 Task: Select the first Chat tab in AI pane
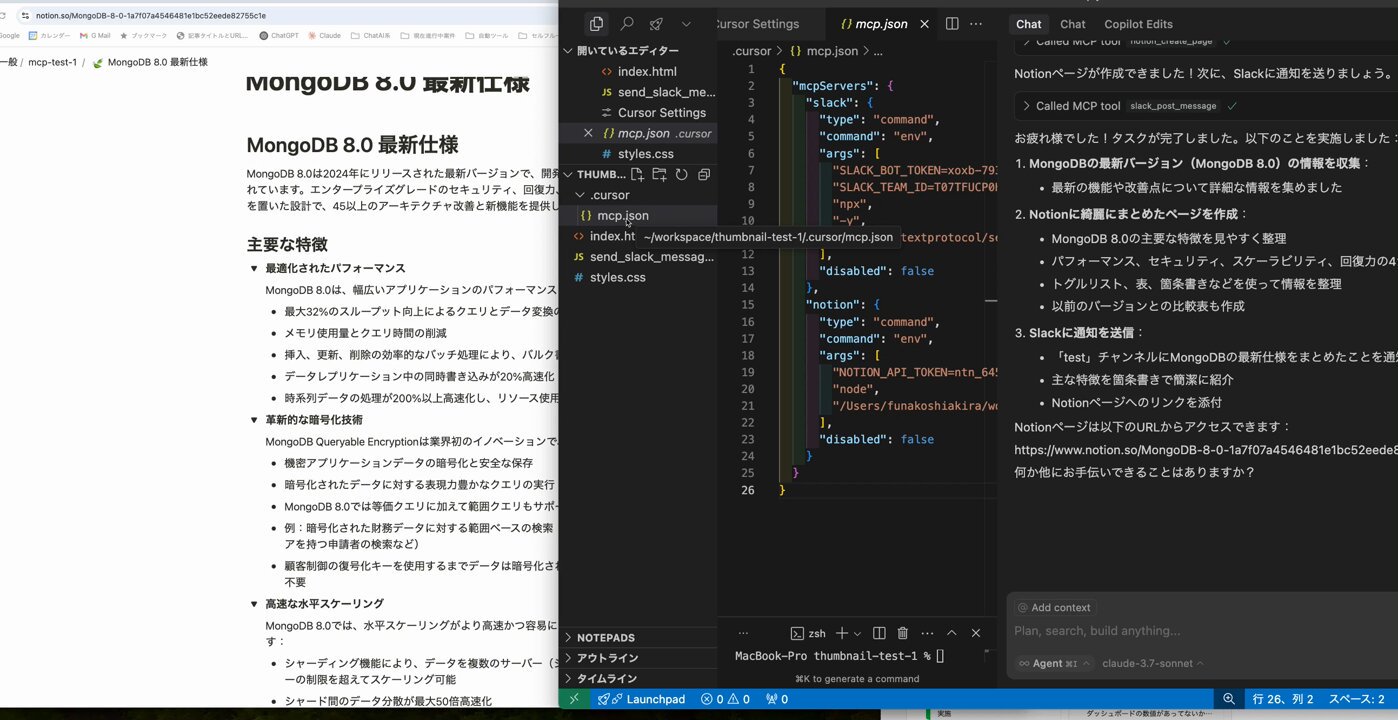tap(1028, 24)
